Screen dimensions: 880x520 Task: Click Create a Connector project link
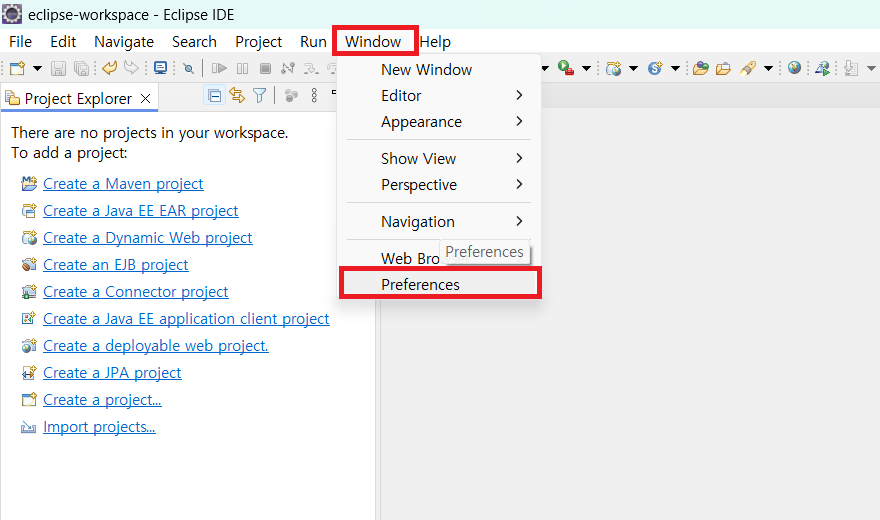[x=135, y=292]
